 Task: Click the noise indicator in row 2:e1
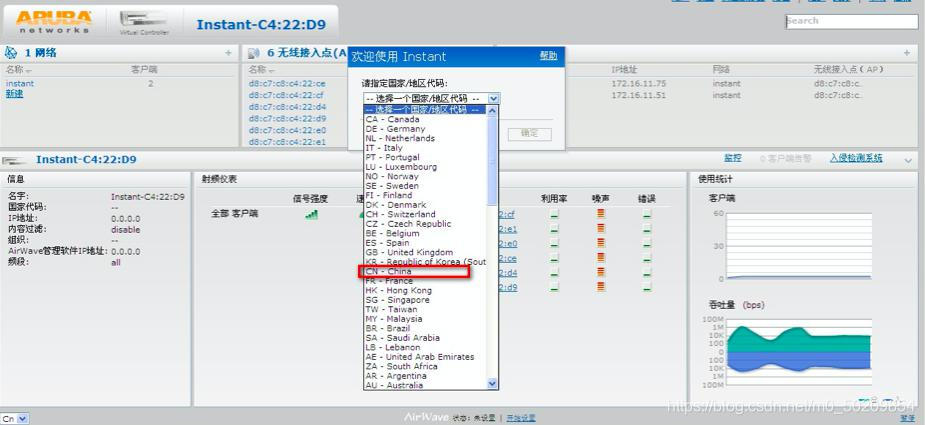pyautogui.click(x=601, y=228)
